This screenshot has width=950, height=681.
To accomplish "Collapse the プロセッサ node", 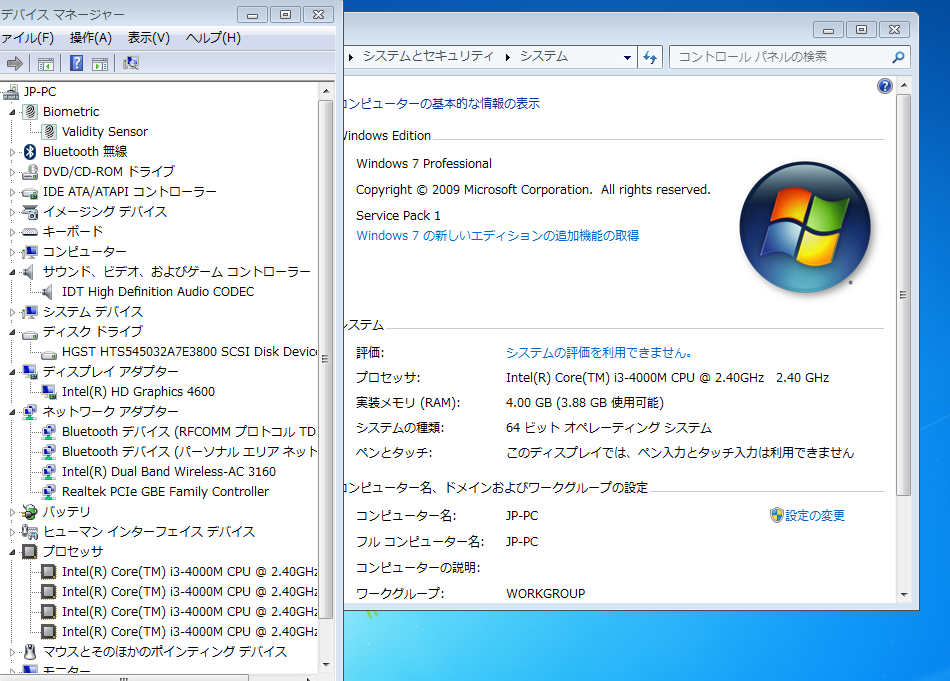I will (x=12, y=552).
